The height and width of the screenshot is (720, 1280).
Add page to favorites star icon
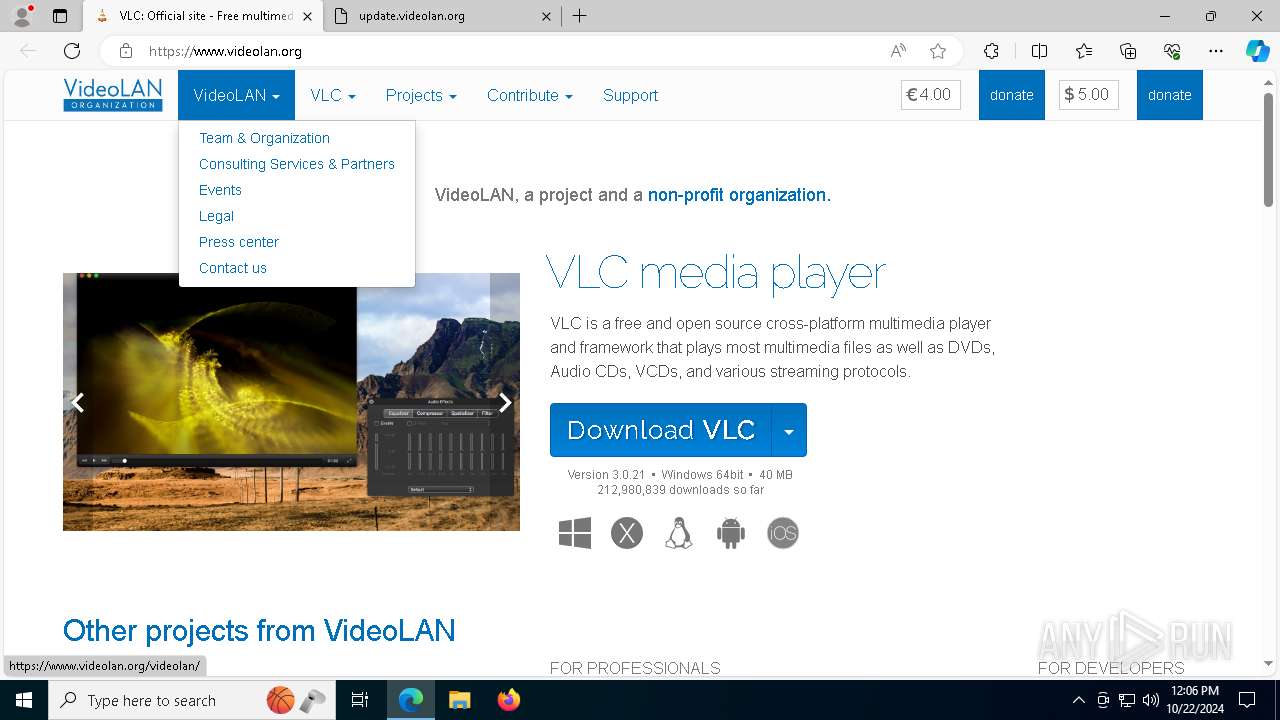937,51
